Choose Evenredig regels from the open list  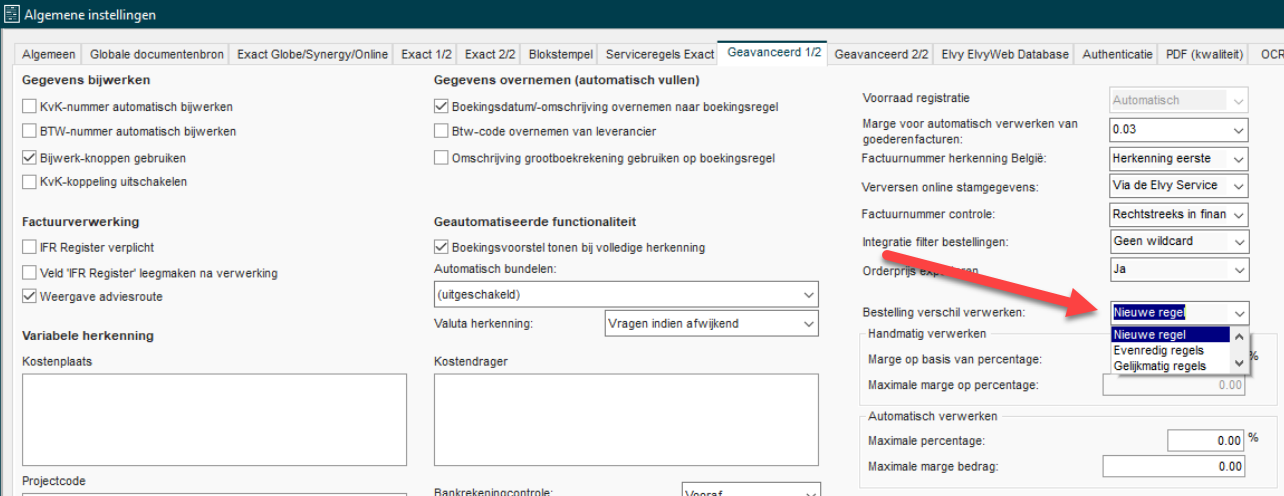click(1158, 351)
